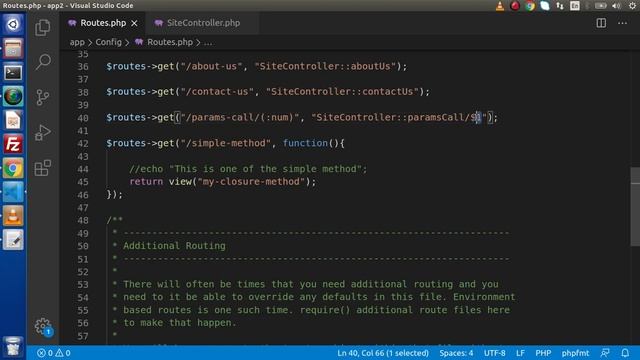This screenshot has height=360, width=640.
Task: Open the Trash from the dock
Action: pos(13,347)
